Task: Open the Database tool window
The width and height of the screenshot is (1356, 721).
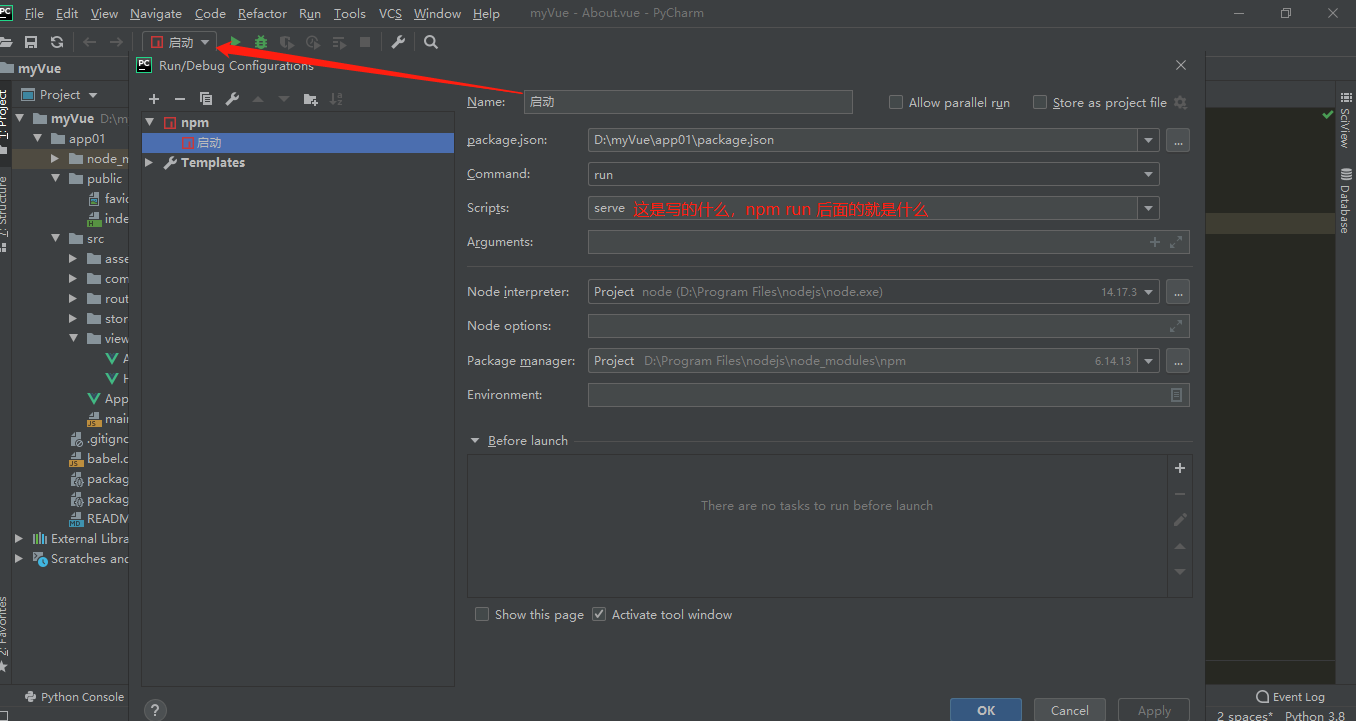Action: click(x=1345, y=201)
